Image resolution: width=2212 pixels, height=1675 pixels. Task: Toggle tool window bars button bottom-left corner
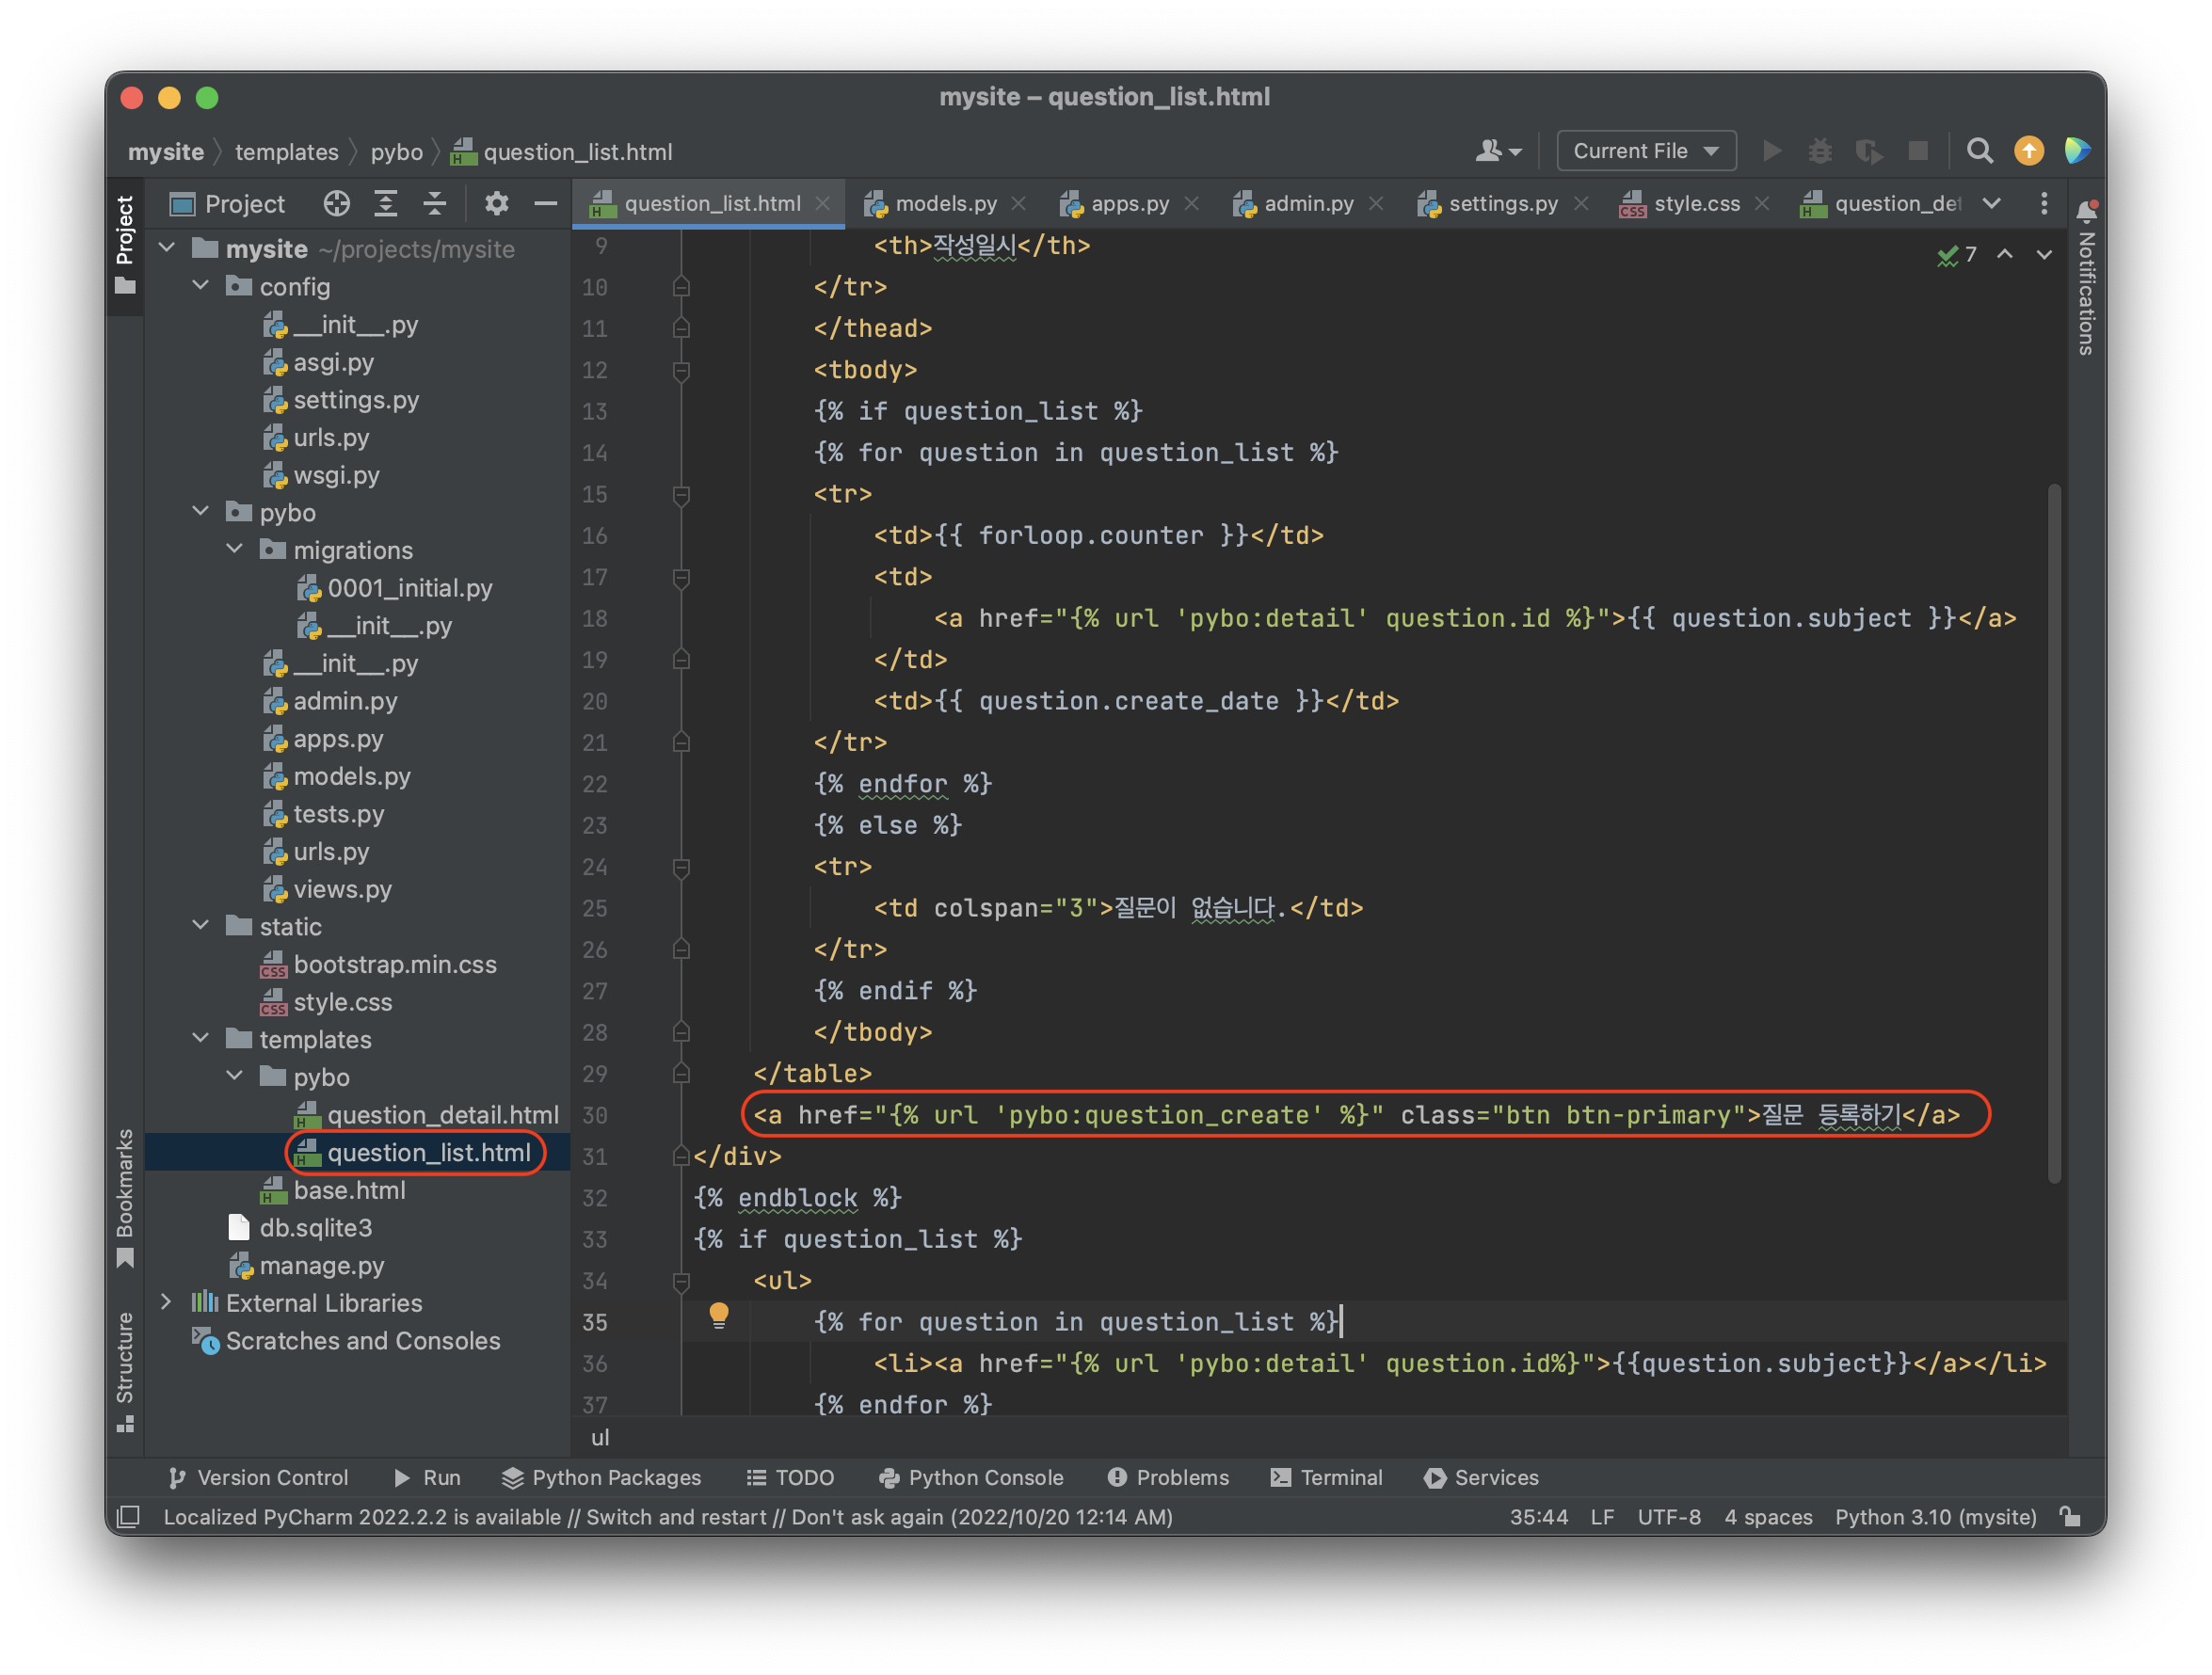coord(129,1517)
